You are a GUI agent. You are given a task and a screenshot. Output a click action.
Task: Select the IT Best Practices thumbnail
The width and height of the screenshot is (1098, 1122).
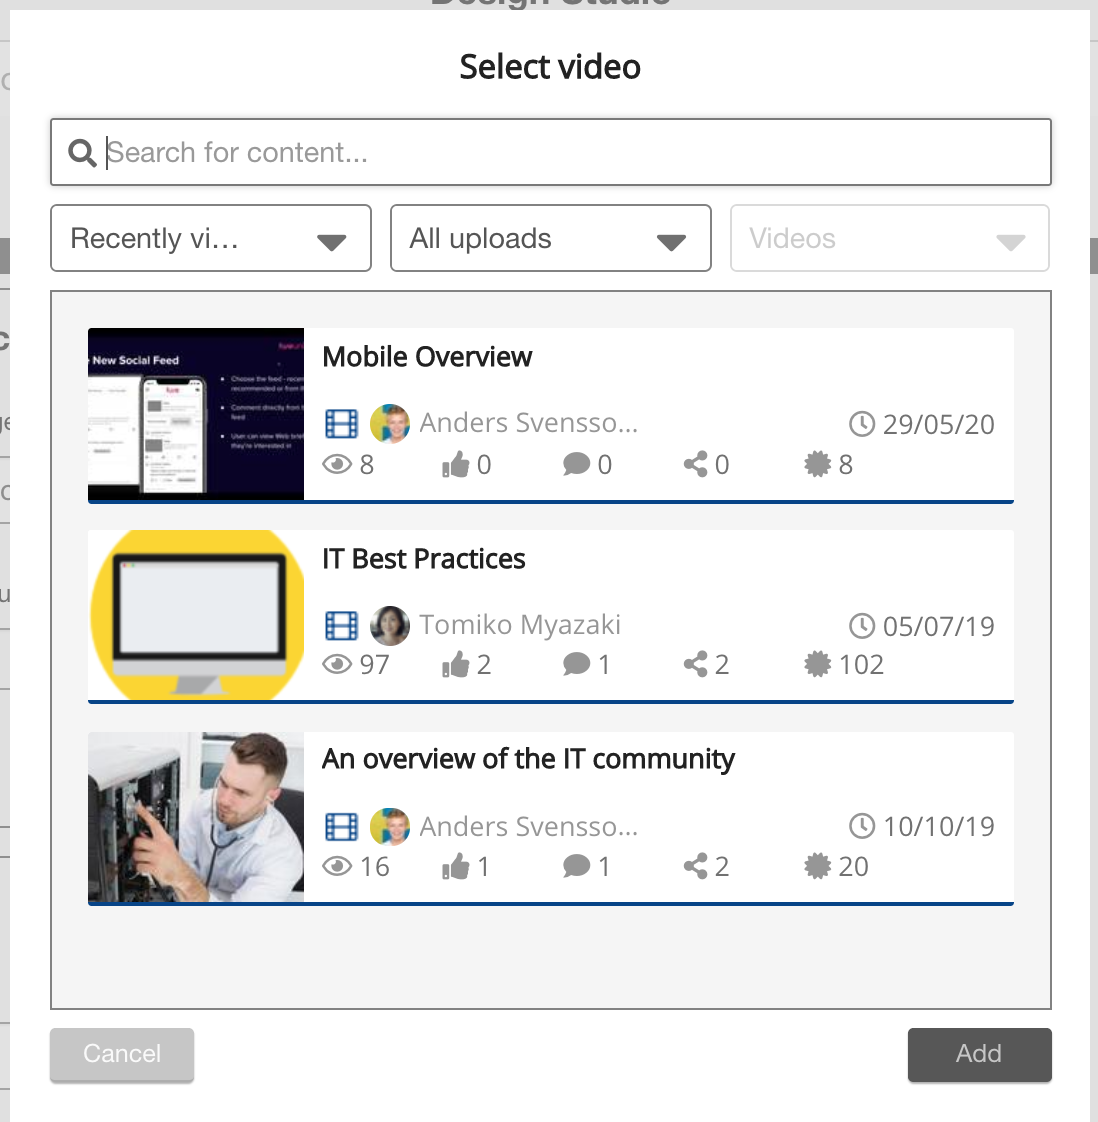pyautogui.click(x=196, y=615)
